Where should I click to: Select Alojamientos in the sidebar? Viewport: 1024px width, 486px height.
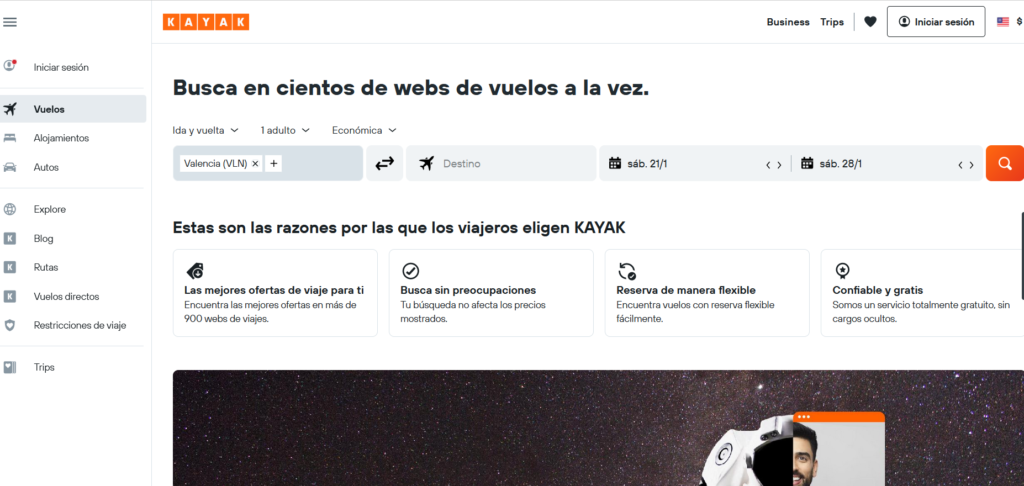click(73, 138)
